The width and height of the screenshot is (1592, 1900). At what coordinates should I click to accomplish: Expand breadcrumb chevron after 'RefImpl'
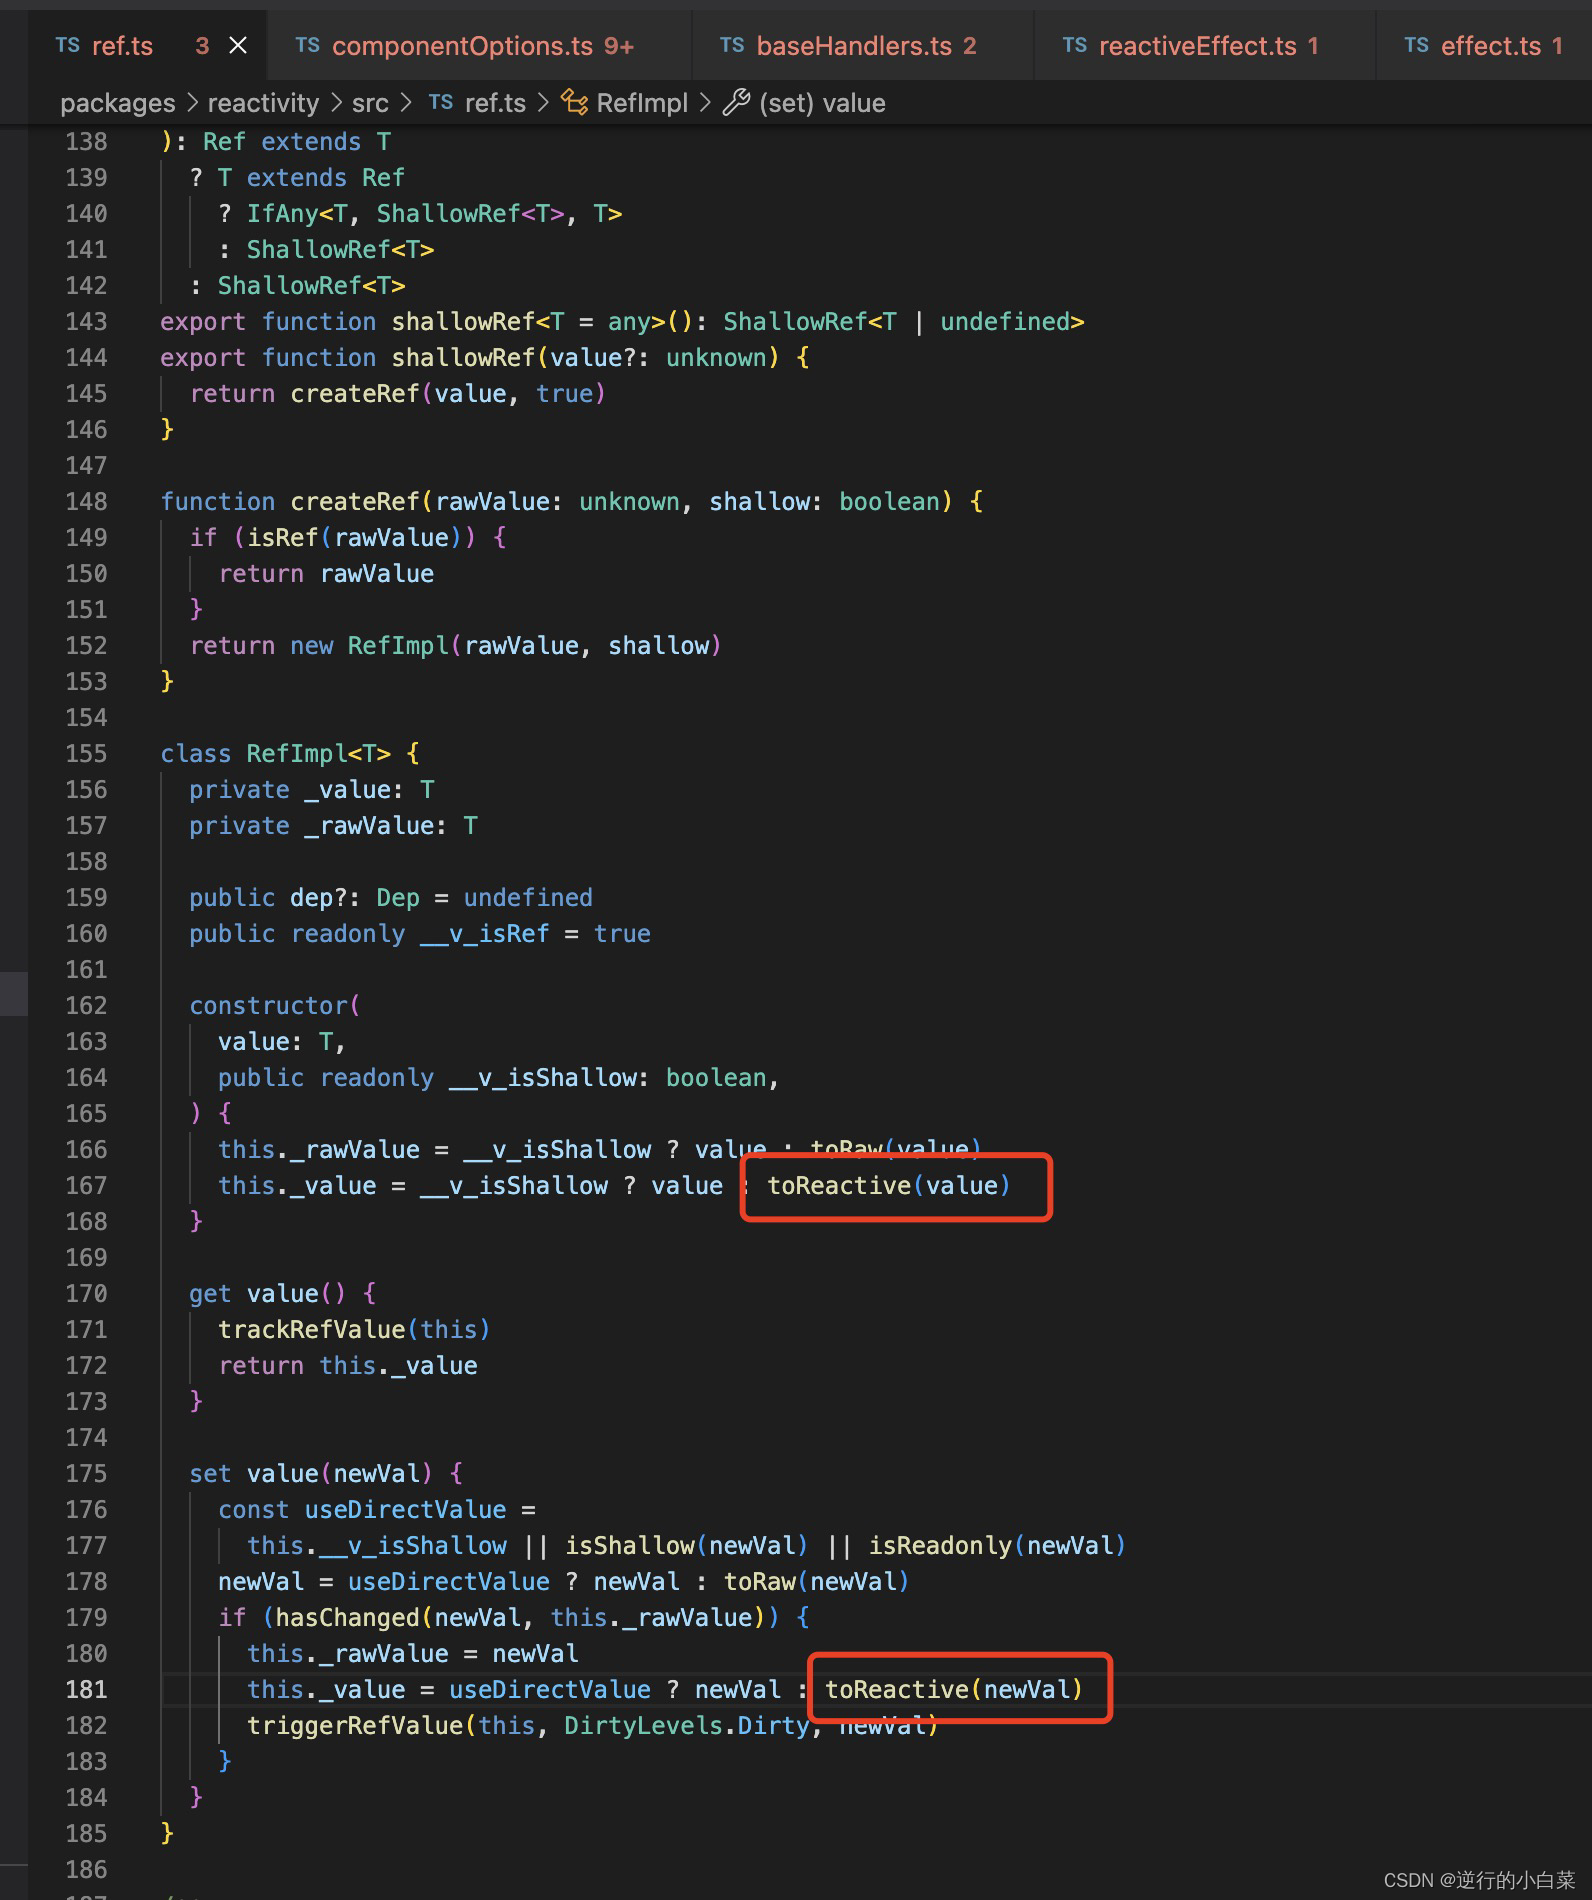(704, 103)
